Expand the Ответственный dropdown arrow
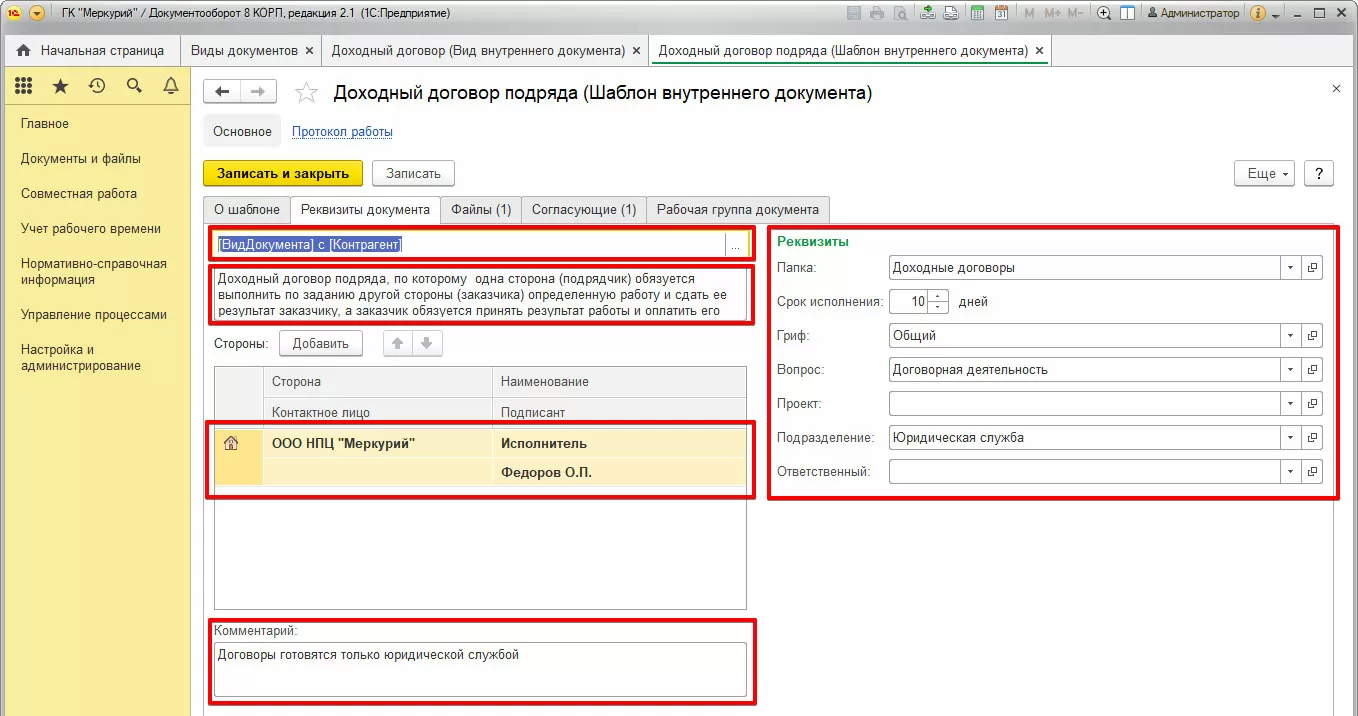The width and height of the screenshot is (1358, 716). [x=1290, y=472]
